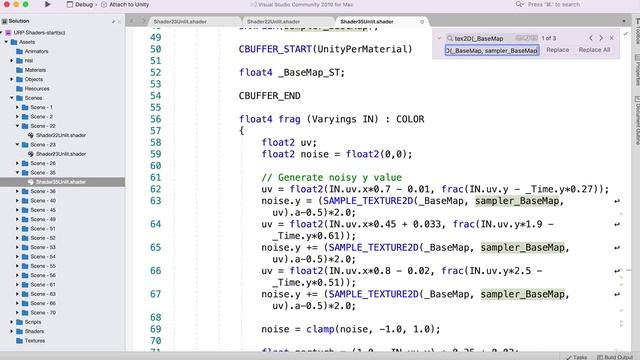Toggle search options in find field
The image size is (640, 360).
tap(527, 38)
